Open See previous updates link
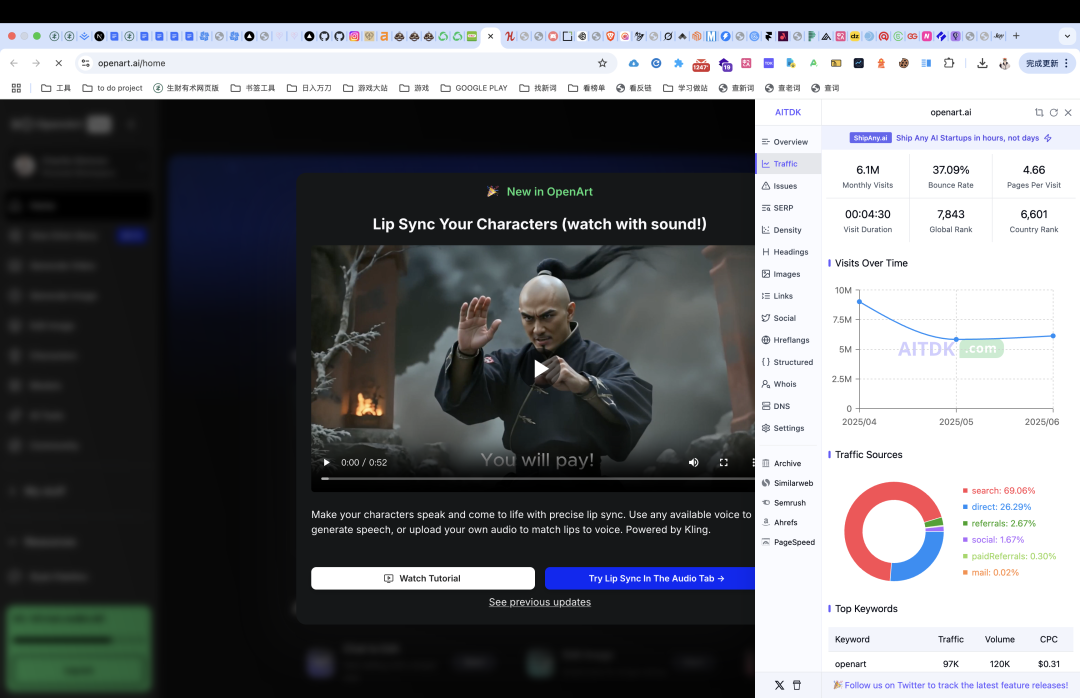 point(540,602)
